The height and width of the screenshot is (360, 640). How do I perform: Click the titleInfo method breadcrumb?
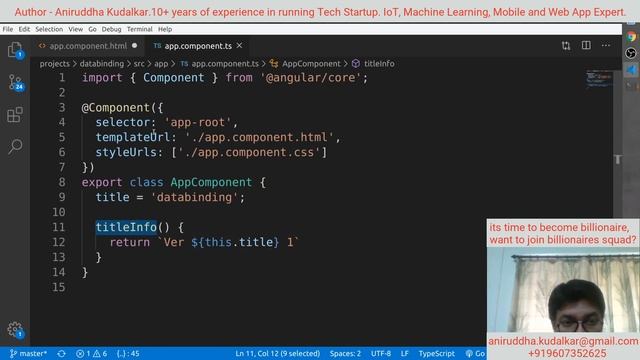click(x=373, y=64)
